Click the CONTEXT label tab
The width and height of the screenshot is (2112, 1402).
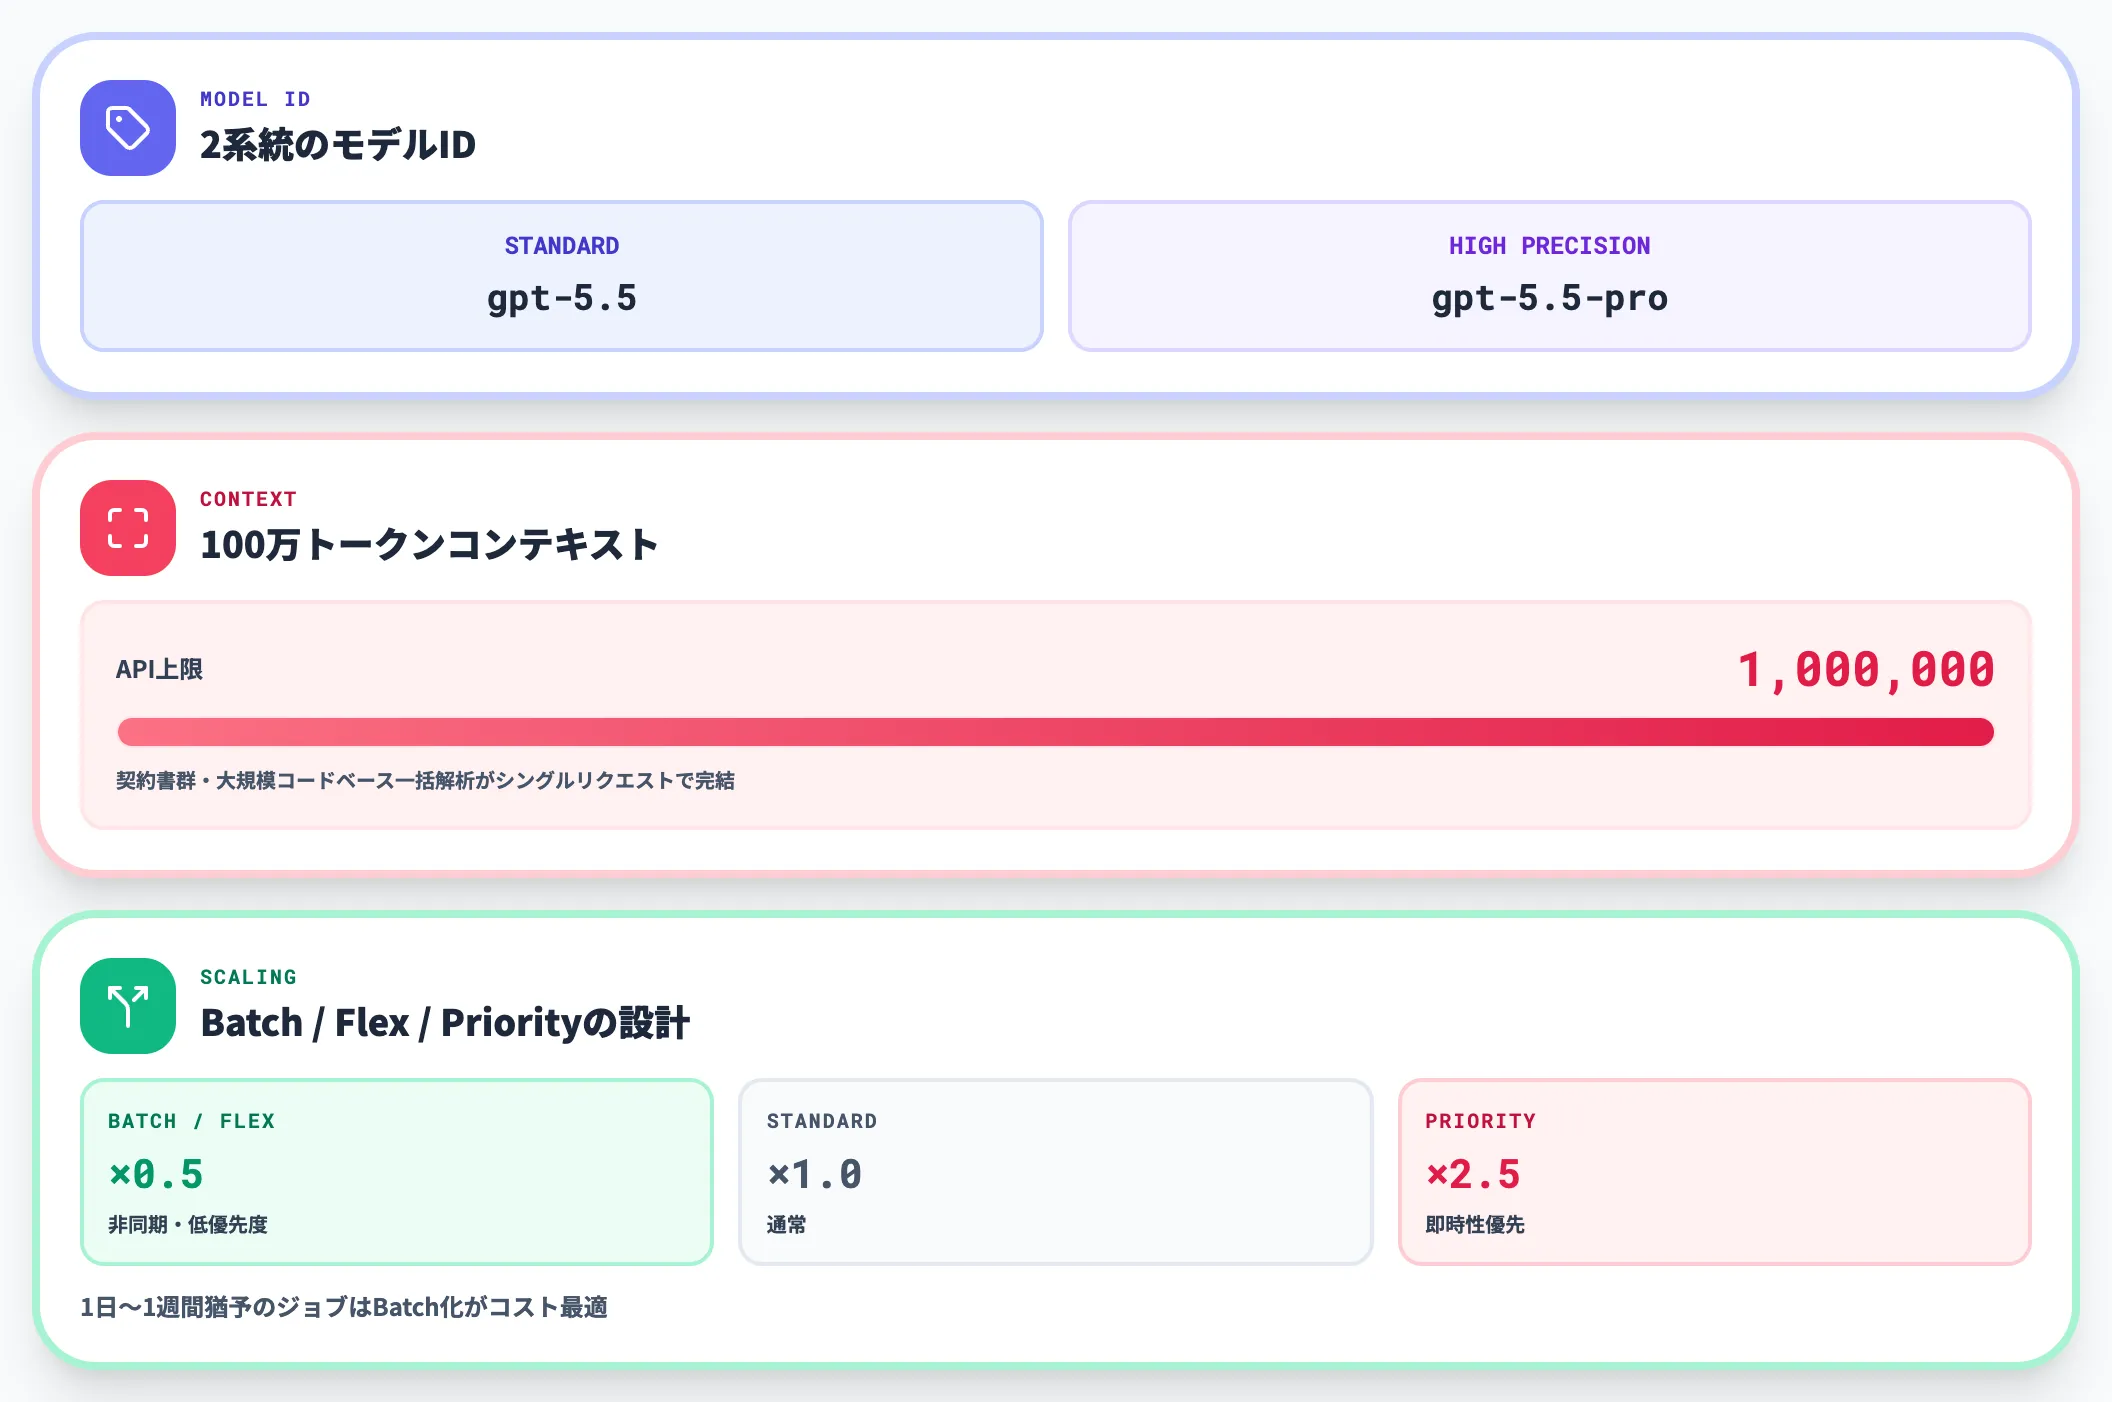click(x=247, y=499)
